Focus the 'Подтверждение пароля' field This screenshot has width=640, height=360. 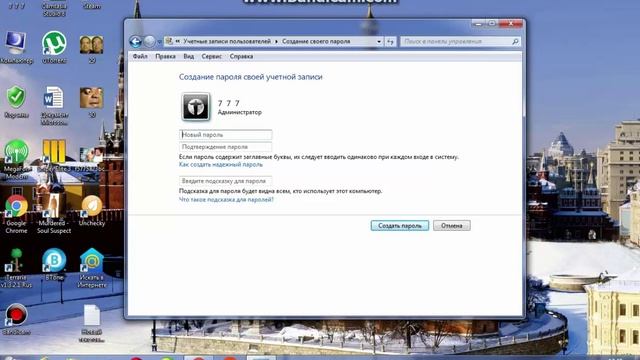[225, 147]
